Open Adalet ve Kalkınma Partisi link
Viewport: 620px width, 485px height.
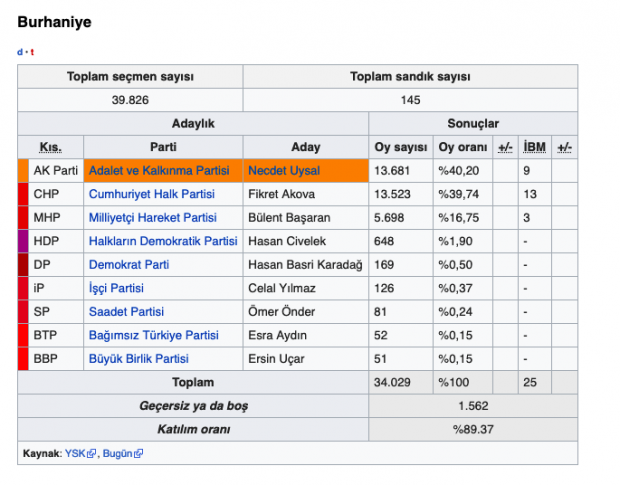[x=159, y=170]
